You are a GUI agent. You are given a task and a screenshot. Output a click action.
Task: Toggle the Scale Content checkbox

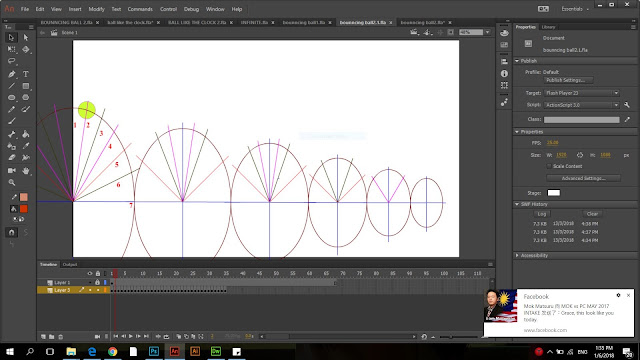549,166
